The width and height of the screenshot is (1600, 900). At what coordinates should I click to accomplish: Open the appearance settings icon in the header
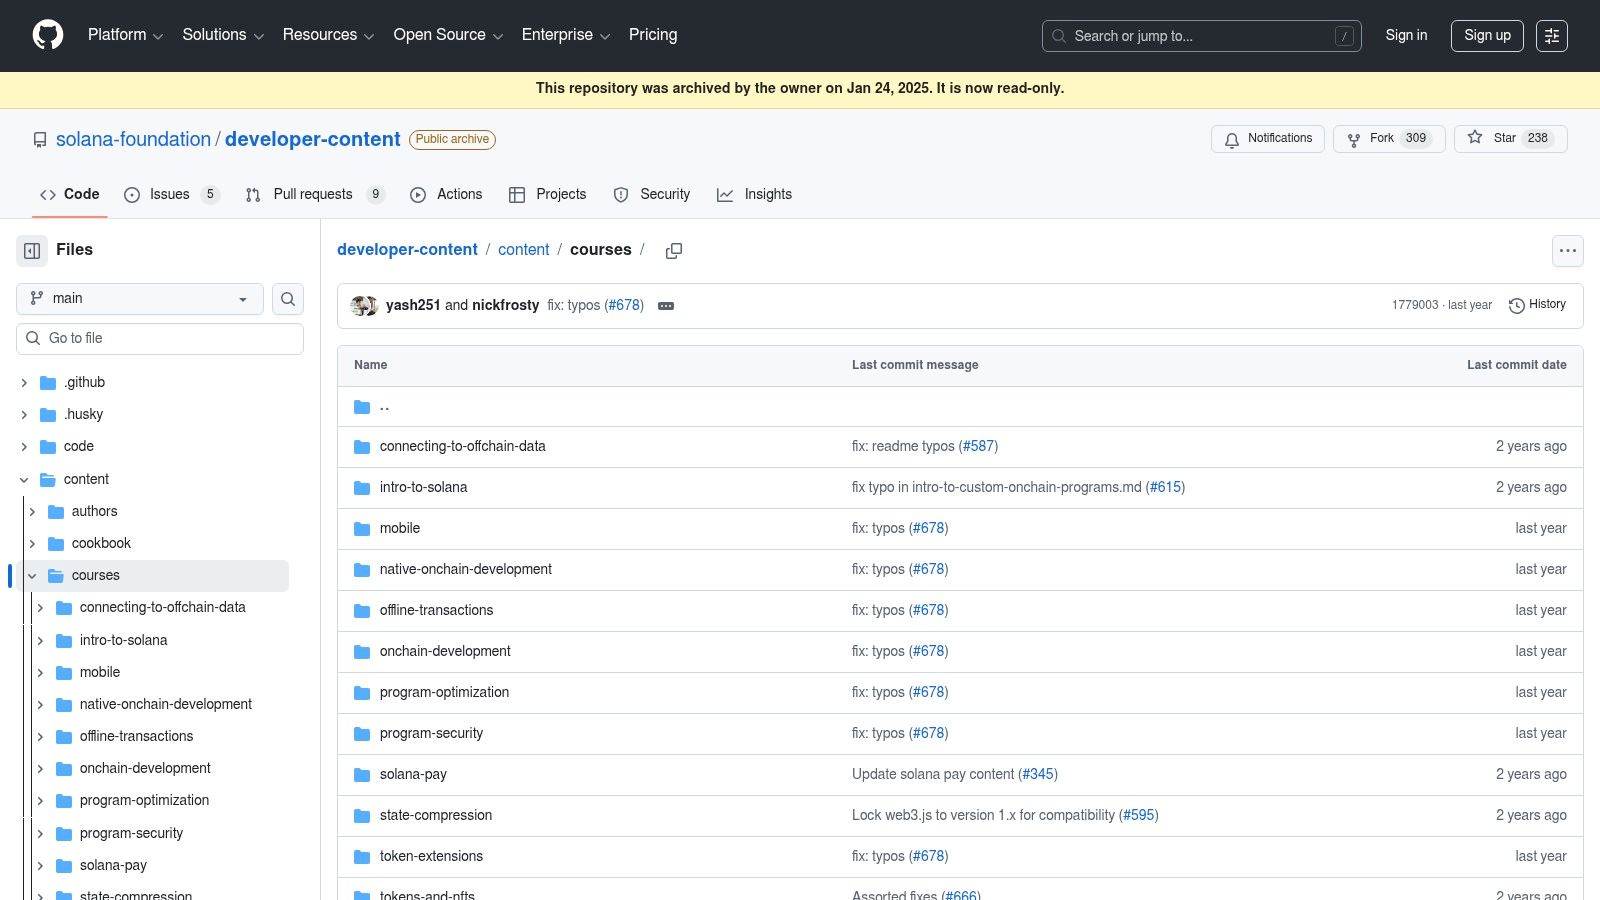pyautogui.click(x=1552, y=36)
